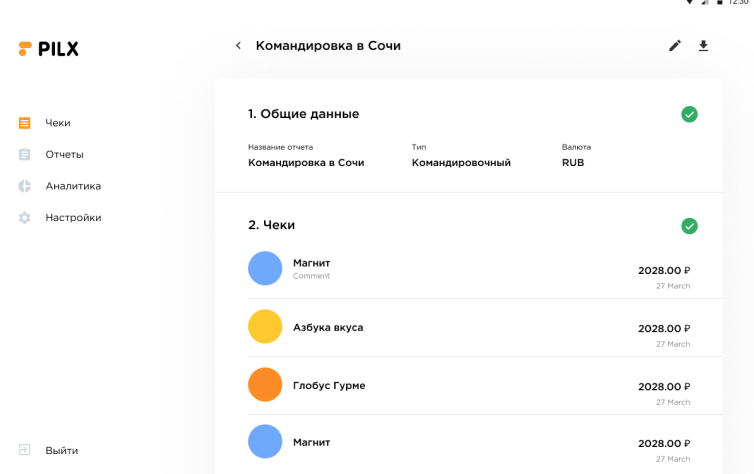
Task: Click the Настройки gear icon
Action: 25,217
